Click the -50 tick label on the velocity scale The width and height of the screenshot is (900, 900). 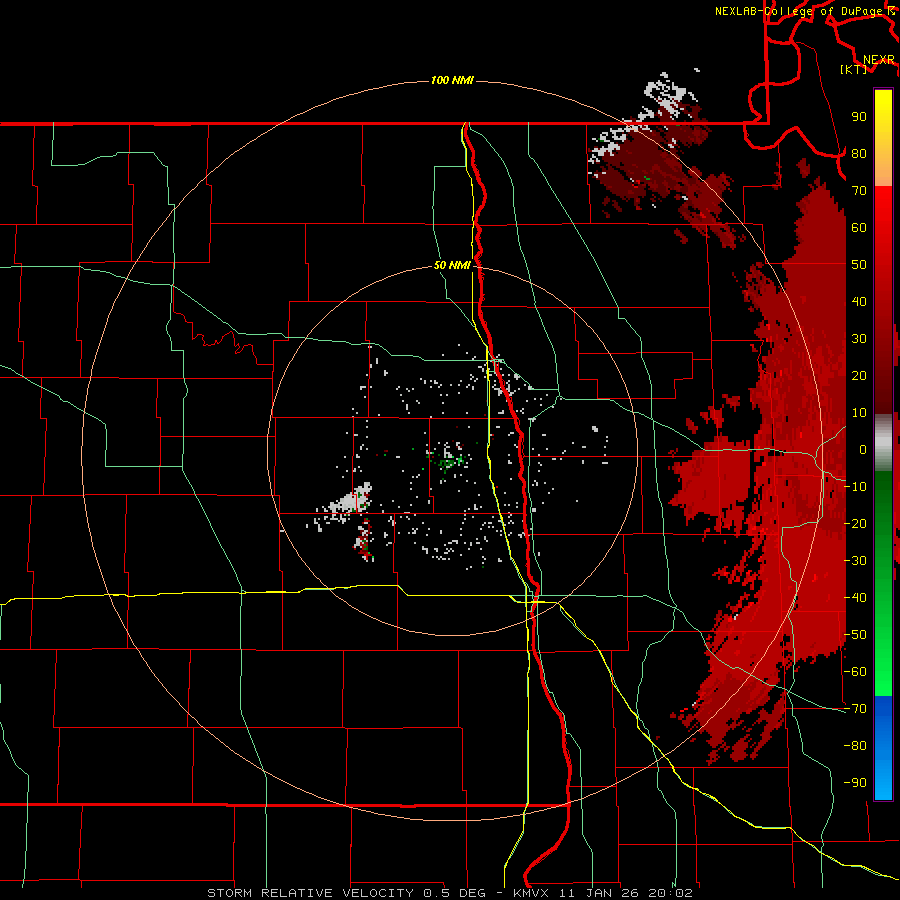[x=855, y=635]
